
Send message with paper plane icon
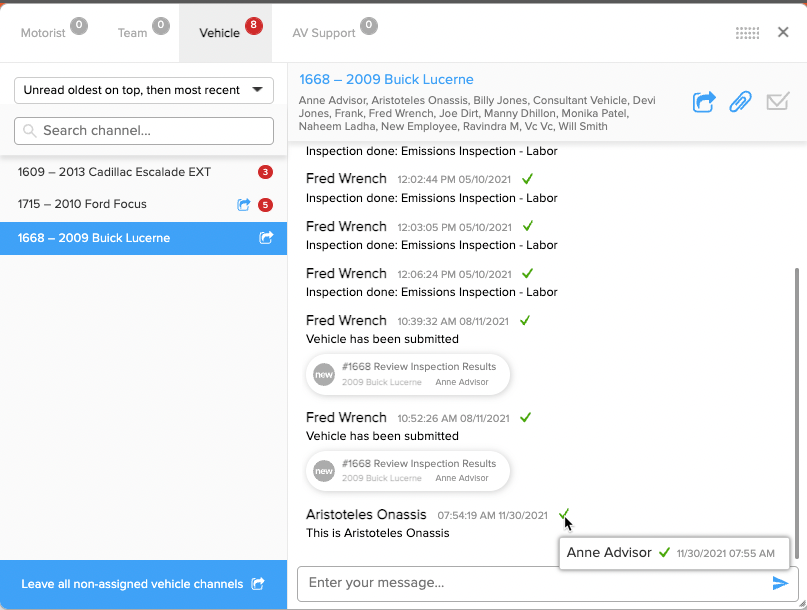tap(780, 583)
